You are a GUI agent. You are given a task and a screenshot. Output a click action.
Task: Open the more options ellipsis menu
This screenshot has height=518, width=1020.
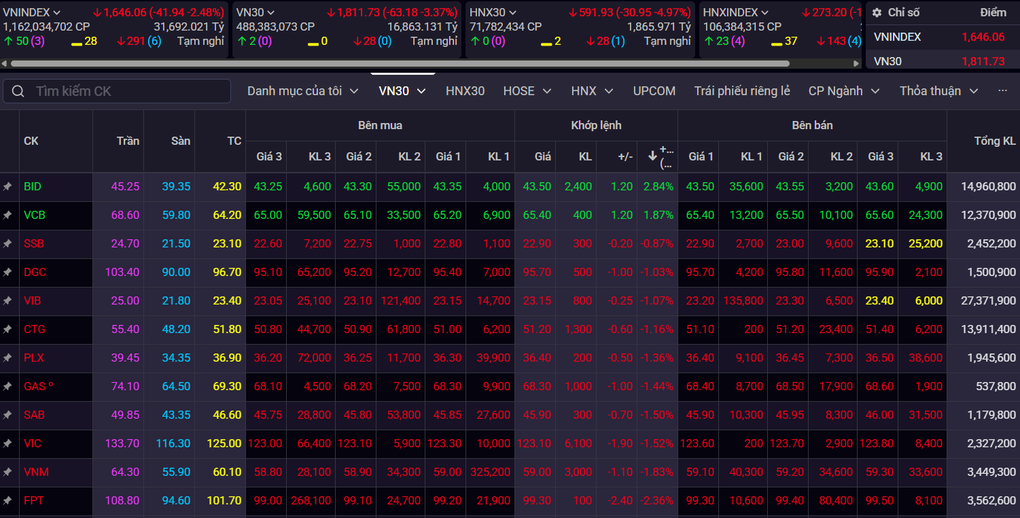click(x=1002, y=90)
